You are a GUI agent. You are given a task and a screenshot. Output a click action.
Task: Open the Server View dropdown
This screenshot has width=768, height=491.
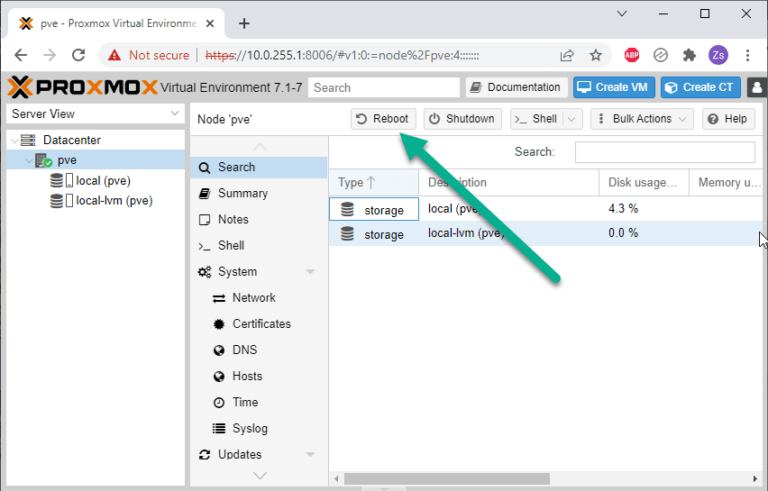96,114
